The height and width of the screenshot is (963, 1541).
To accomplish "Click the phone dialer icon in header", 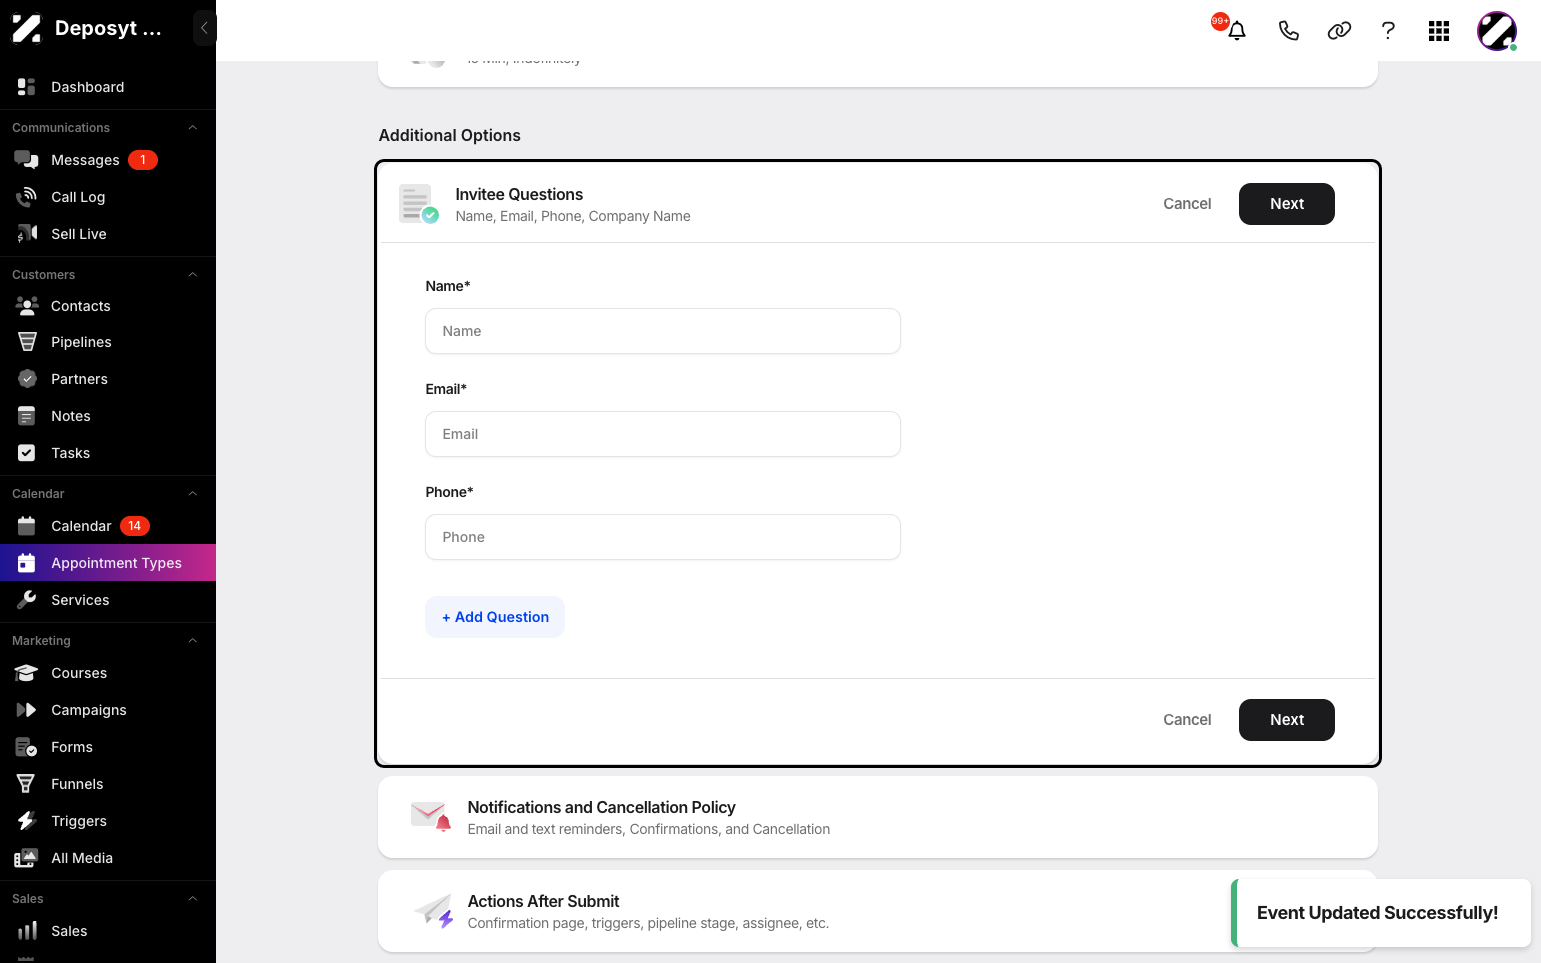I will (1289, 31).
